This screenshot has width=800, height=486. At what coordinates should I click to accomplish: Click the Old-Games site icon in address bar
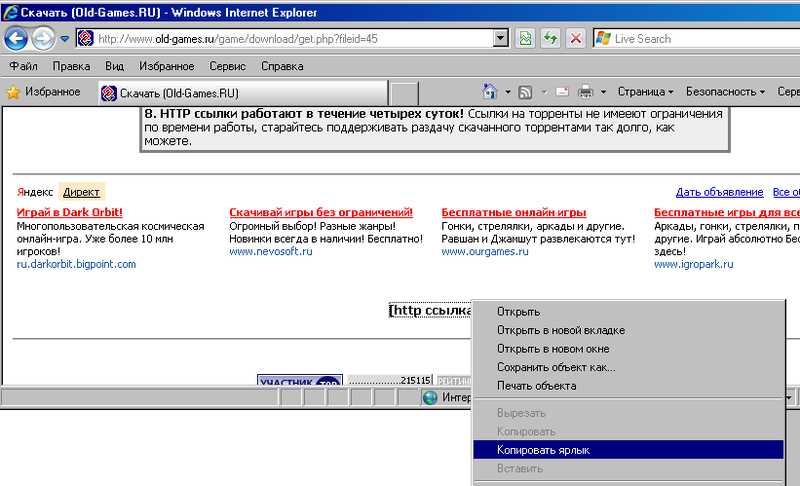[85, 38]
